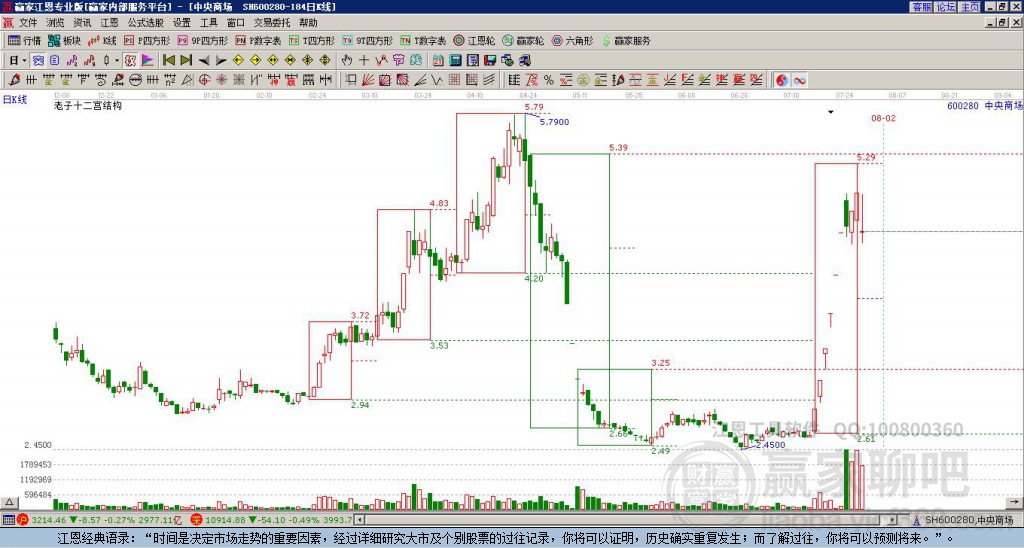The image size is (1024, 548).
Task: Click the 08-02 date marker
Action: pos(883,118)
